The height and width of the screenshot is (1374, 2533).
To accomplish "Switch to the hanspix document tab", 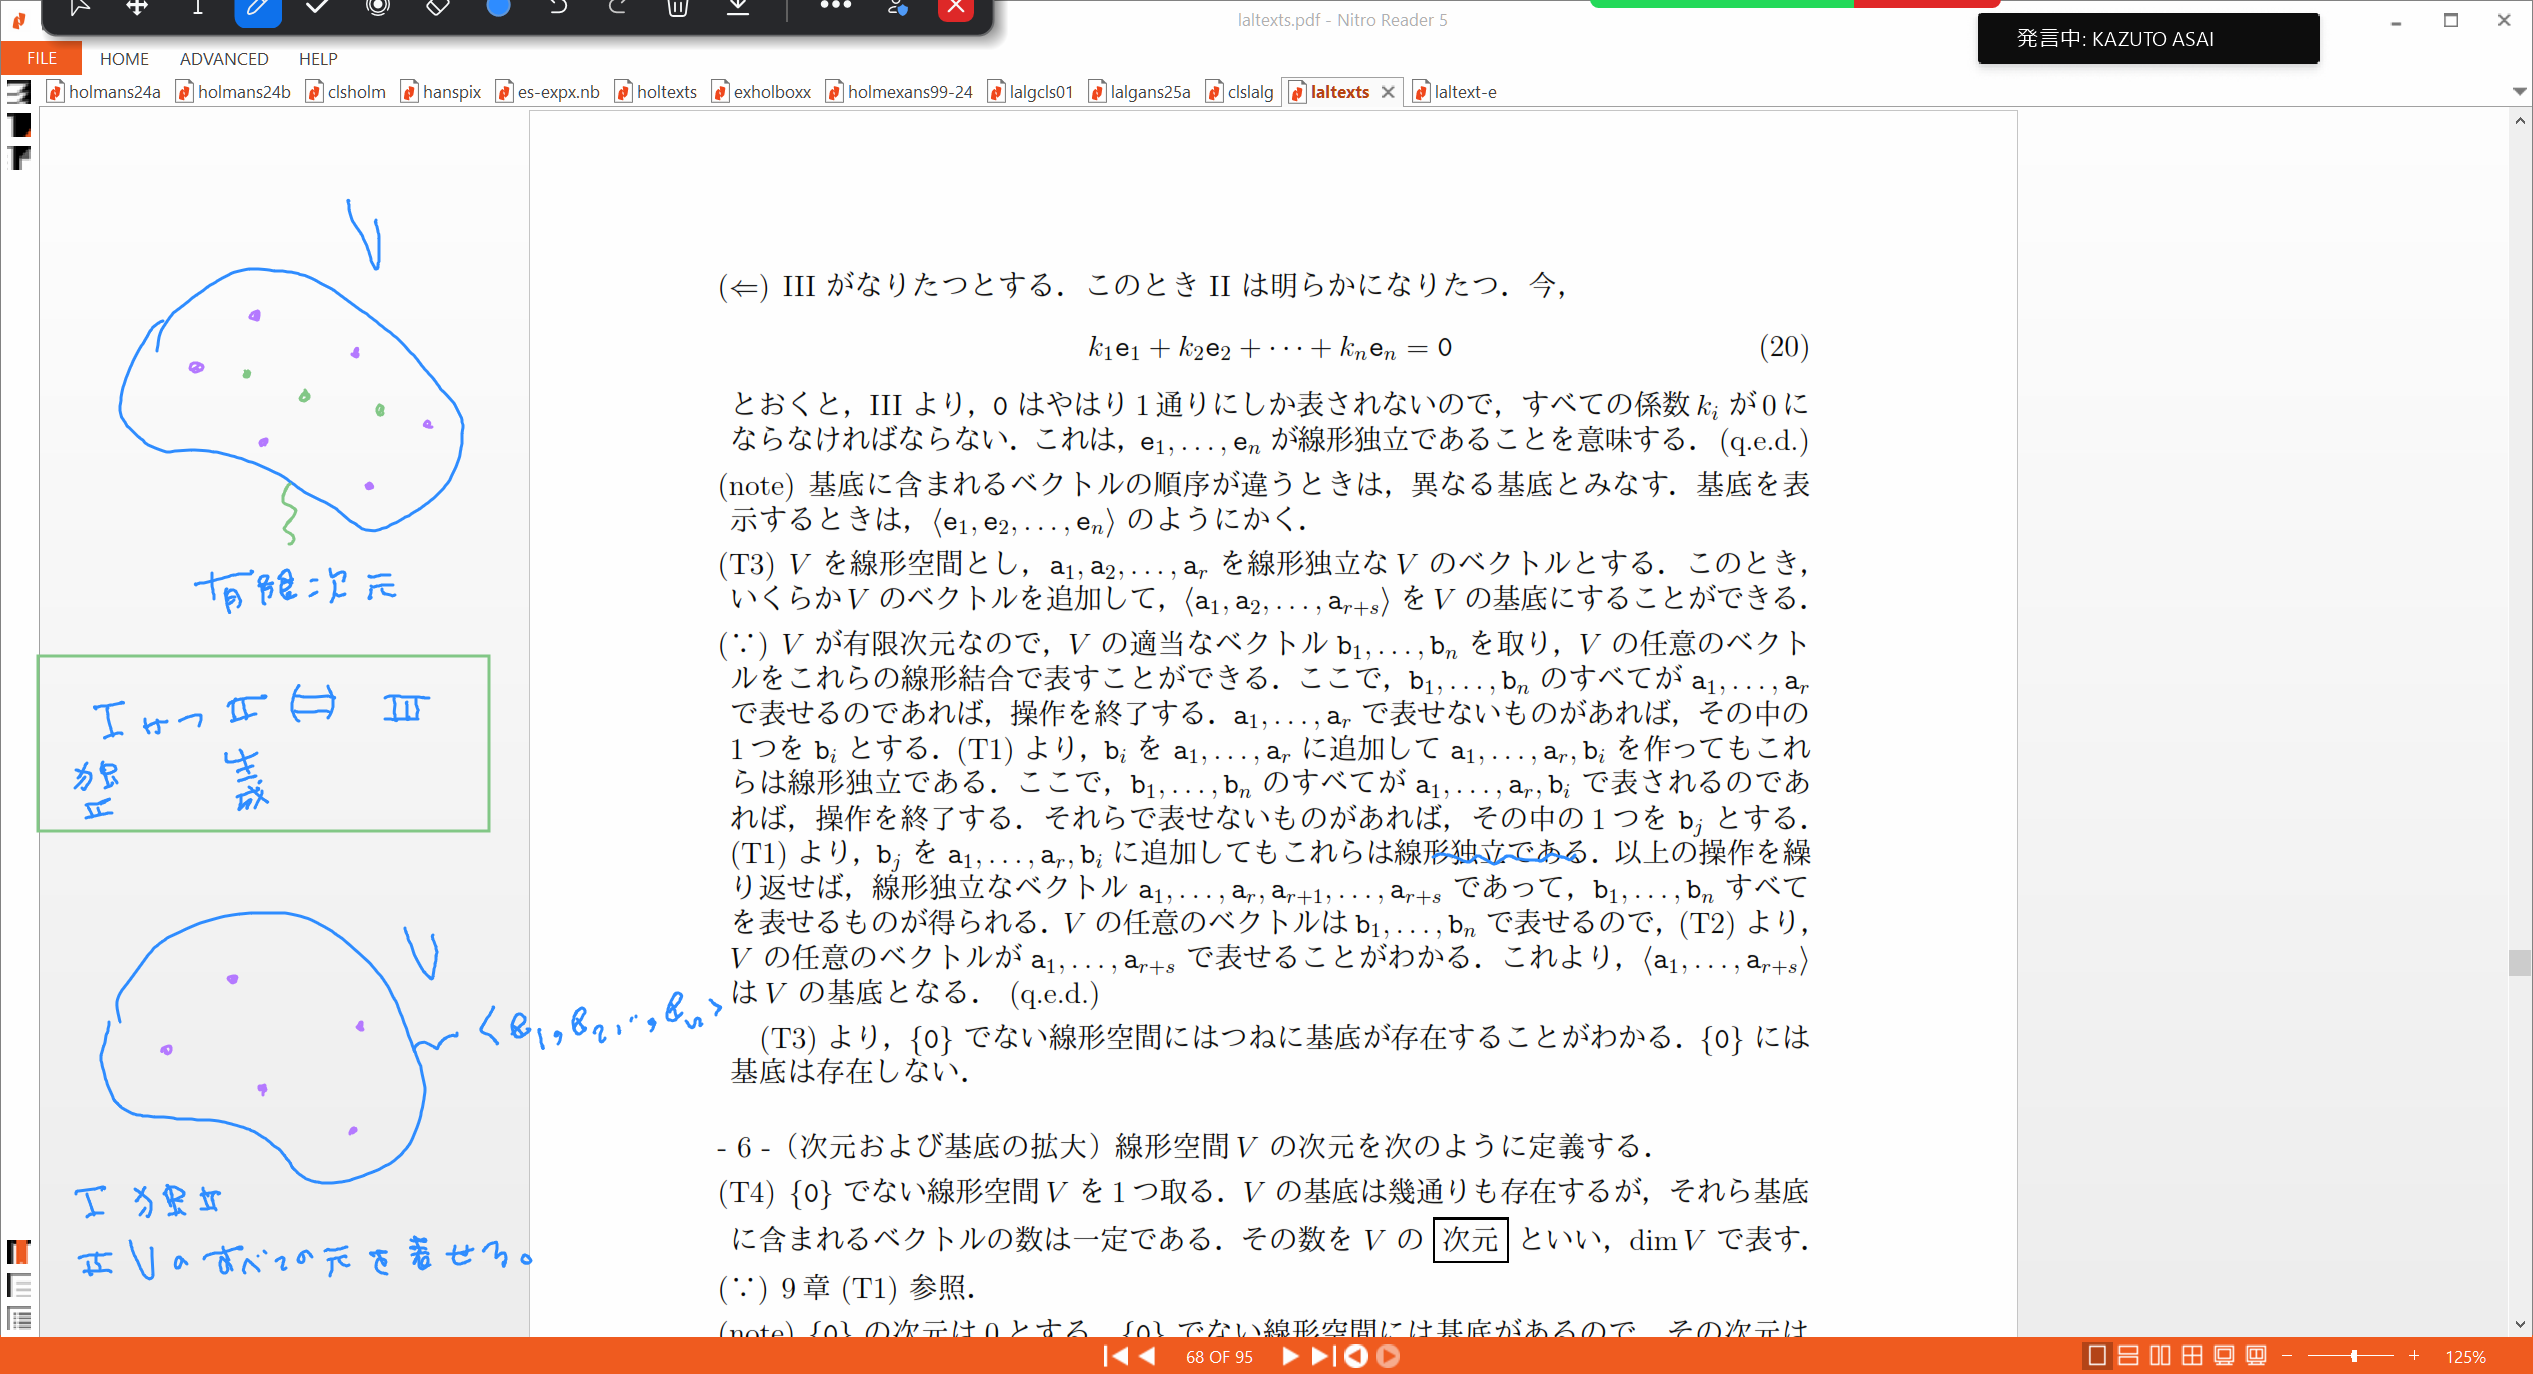I will point(442,92).
